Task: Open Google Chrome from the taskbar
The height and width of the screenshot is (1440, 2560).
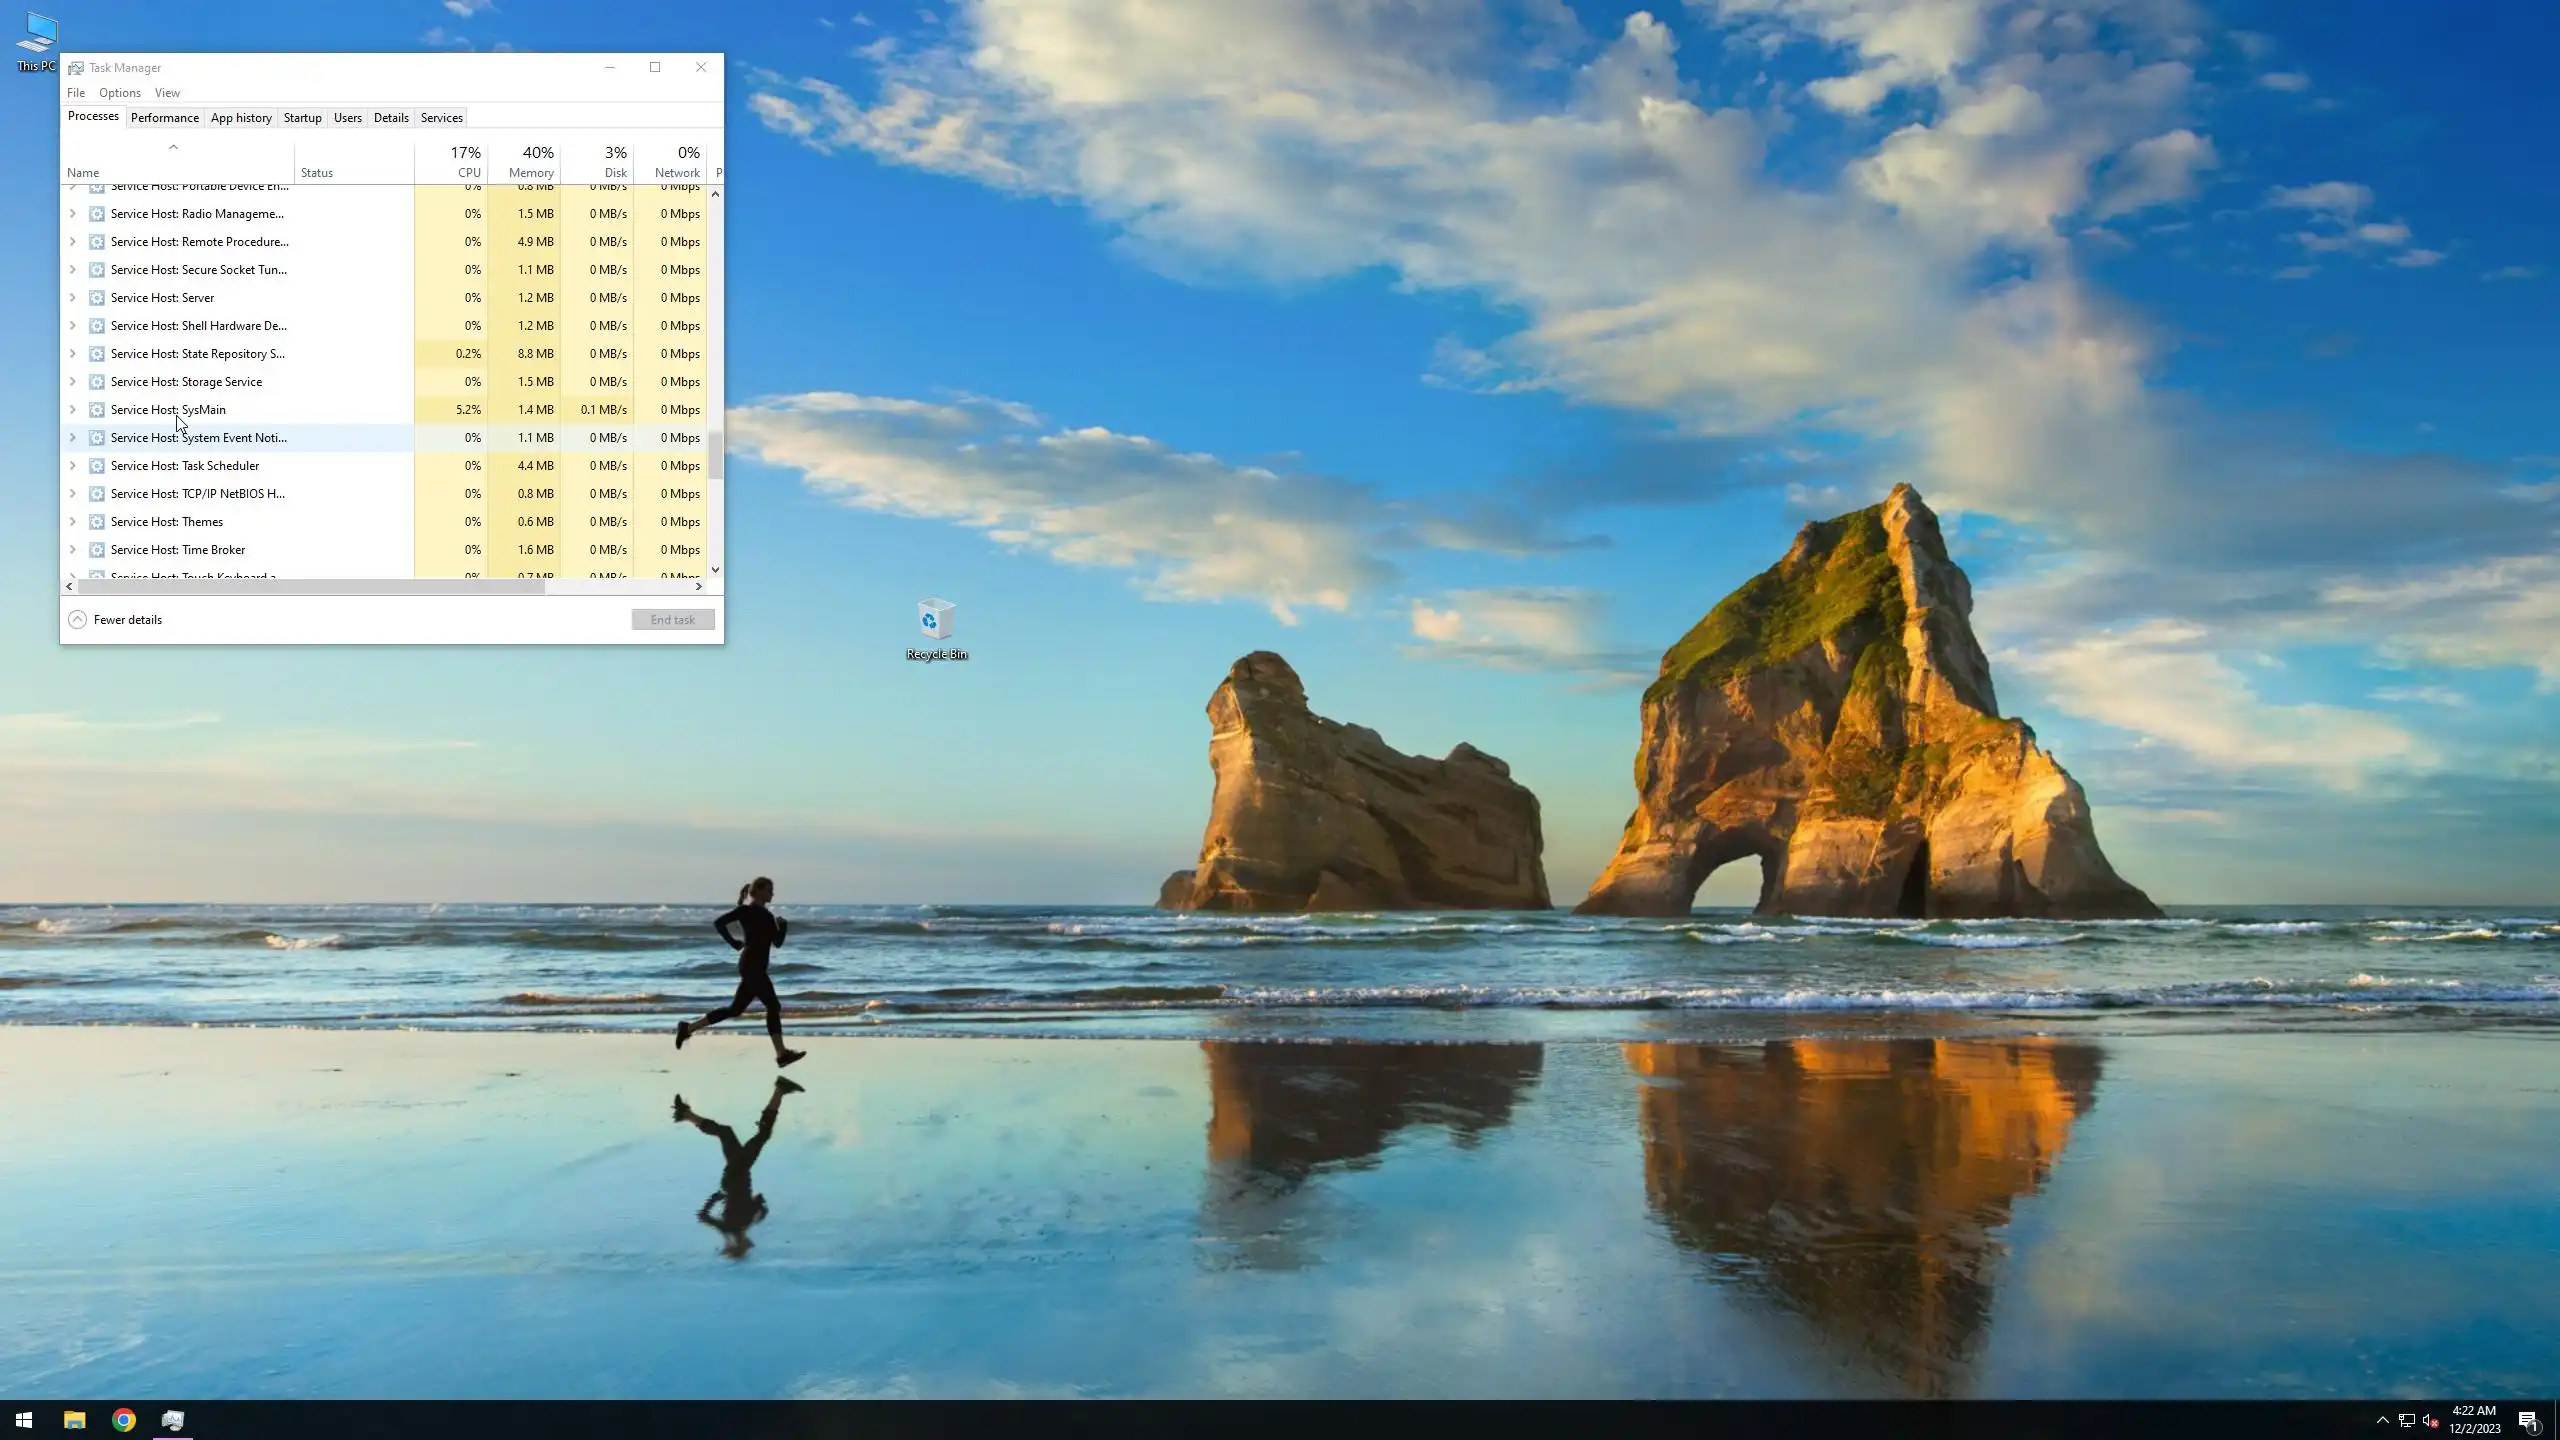Action: (124, 1420)
